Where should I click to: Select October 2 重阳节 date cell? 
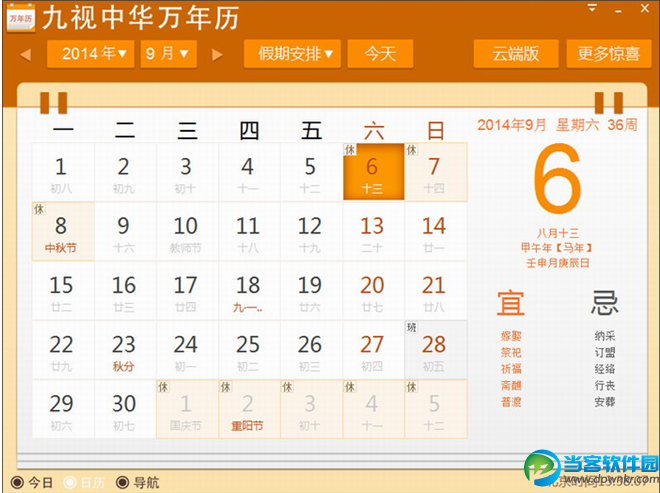(x=249, y=409)
